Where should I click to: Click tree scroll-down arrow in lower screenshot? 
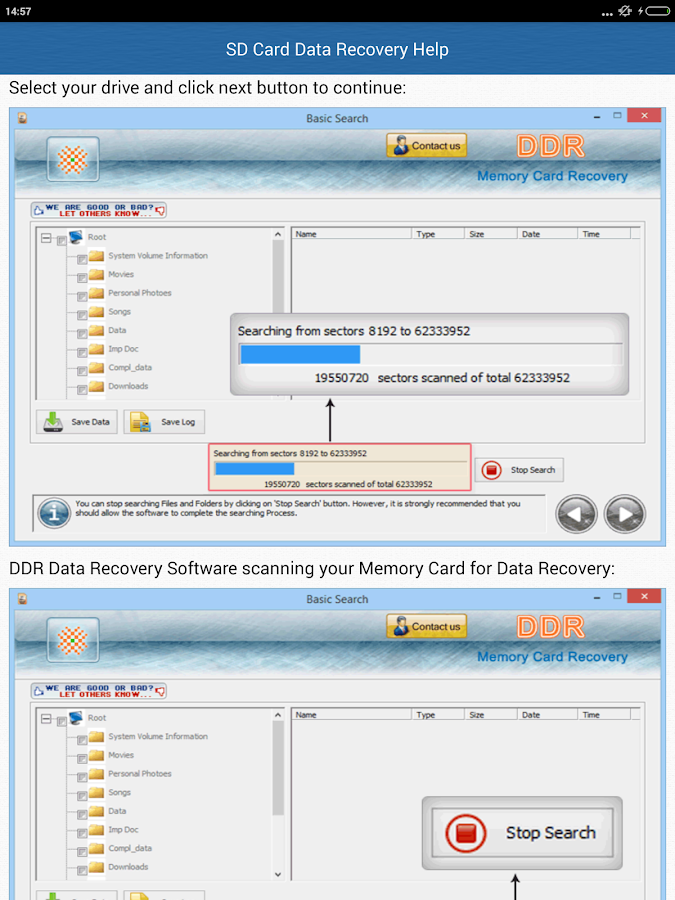point(278,874)
